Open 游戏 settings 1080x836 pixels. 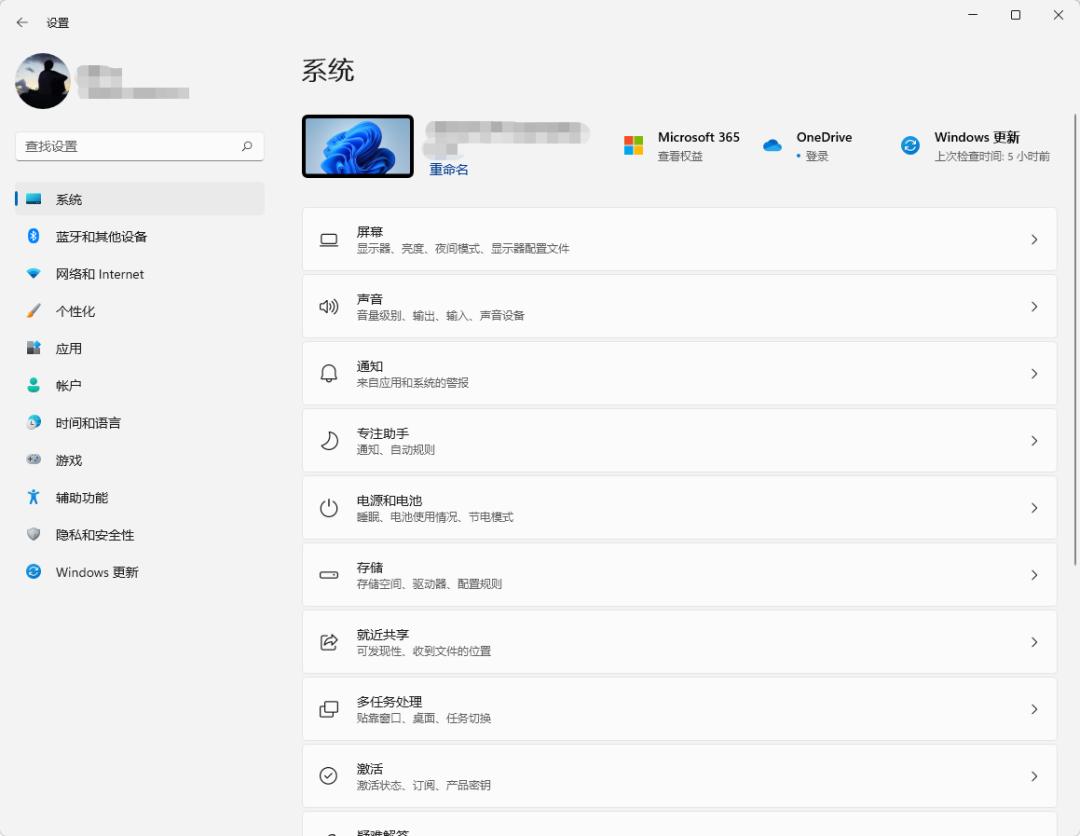(68, 460)
